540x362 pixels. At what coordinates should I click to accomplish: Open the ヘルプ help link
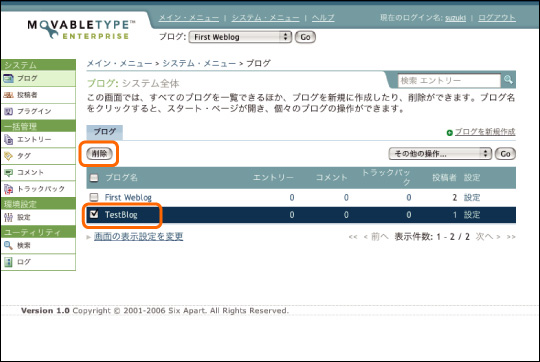[323, 18]
